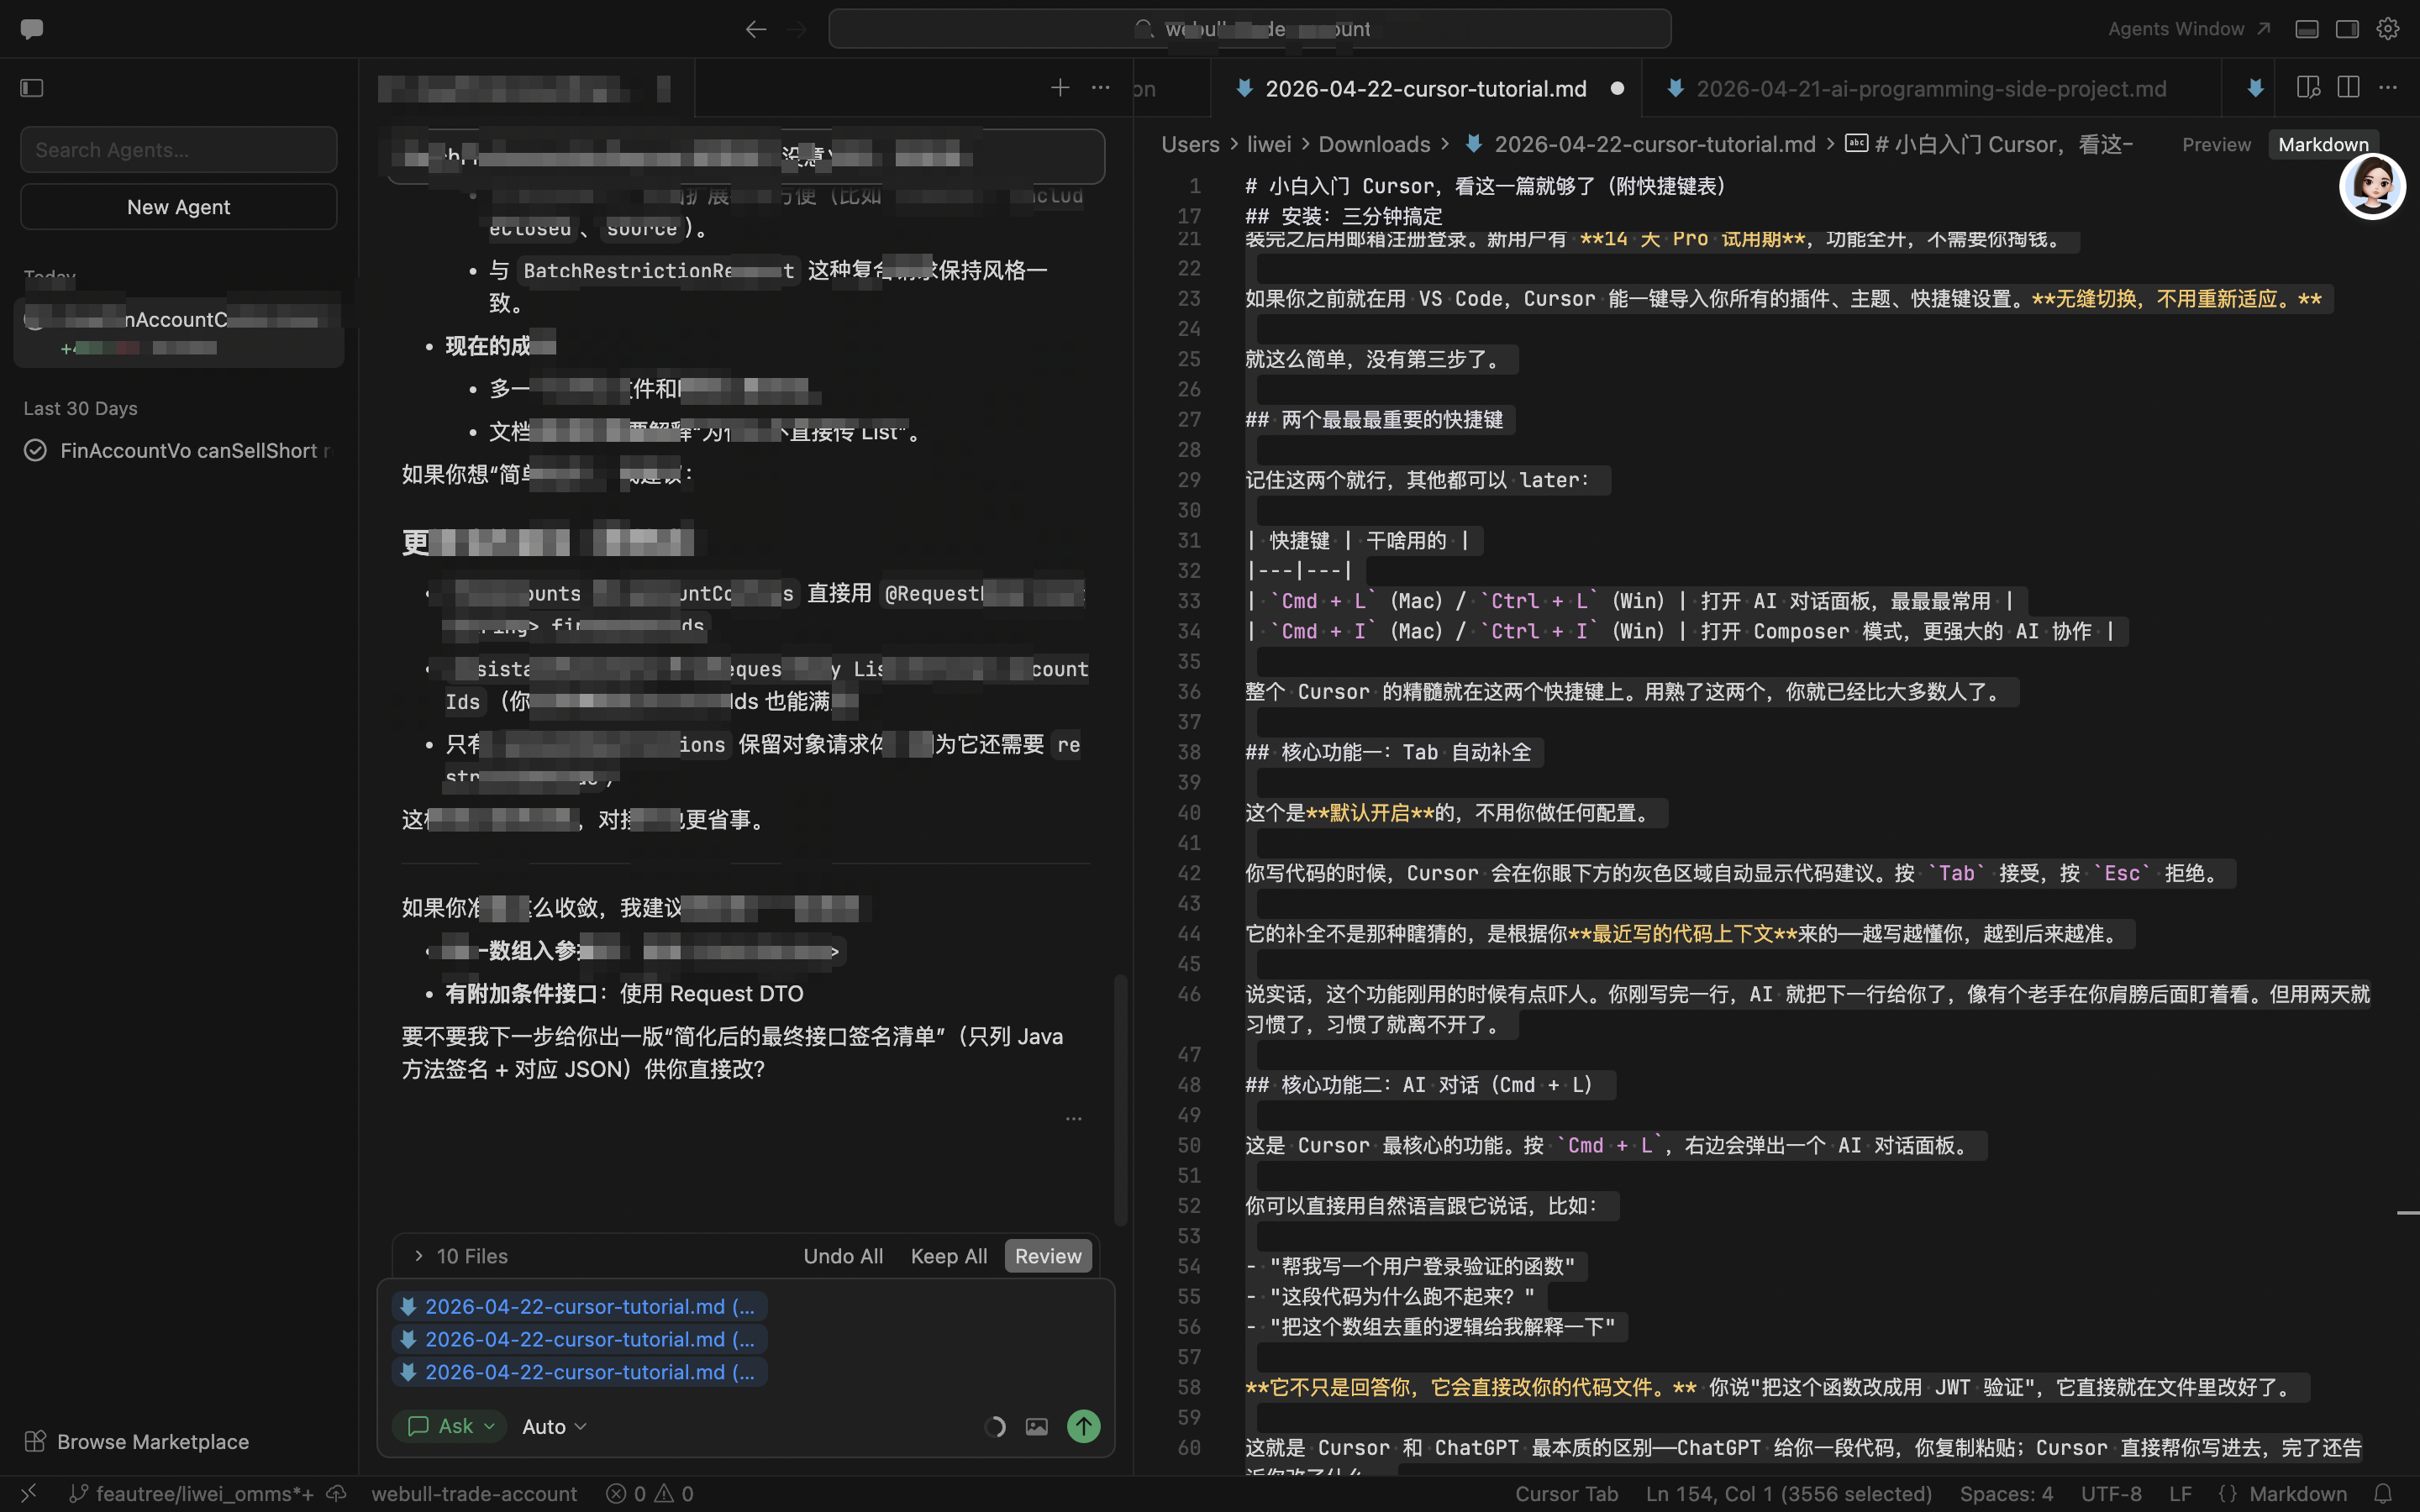Click the errors count icon in status bar
2420x1512 pixels.
pyautogui.click(x=616, y=1494)
